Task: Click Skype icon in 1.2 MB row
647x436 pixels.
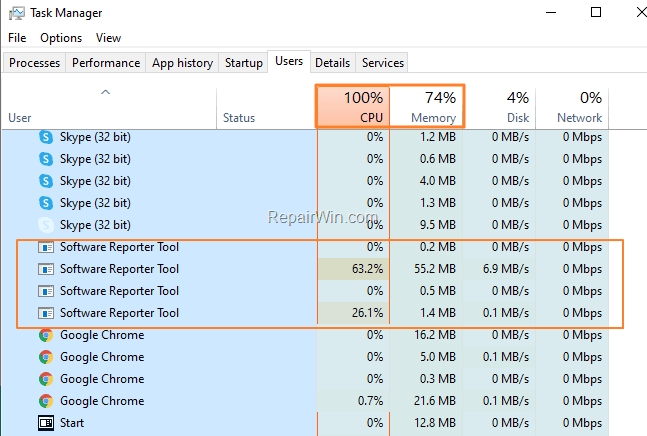Action: click(46, 137)
